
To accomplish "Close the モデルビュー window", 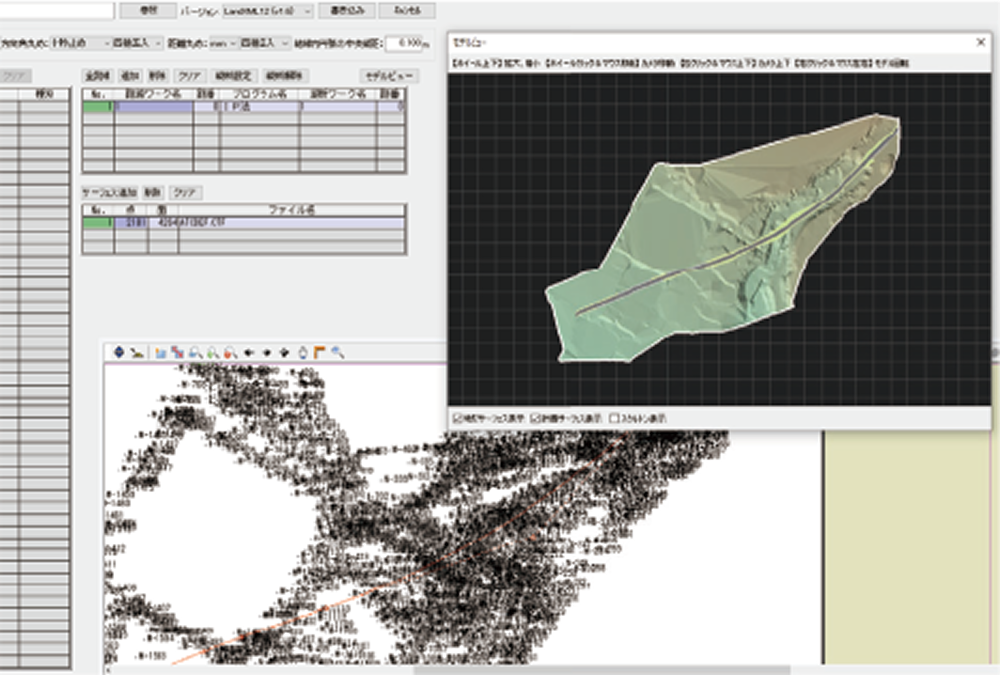I will click(981, 42).
